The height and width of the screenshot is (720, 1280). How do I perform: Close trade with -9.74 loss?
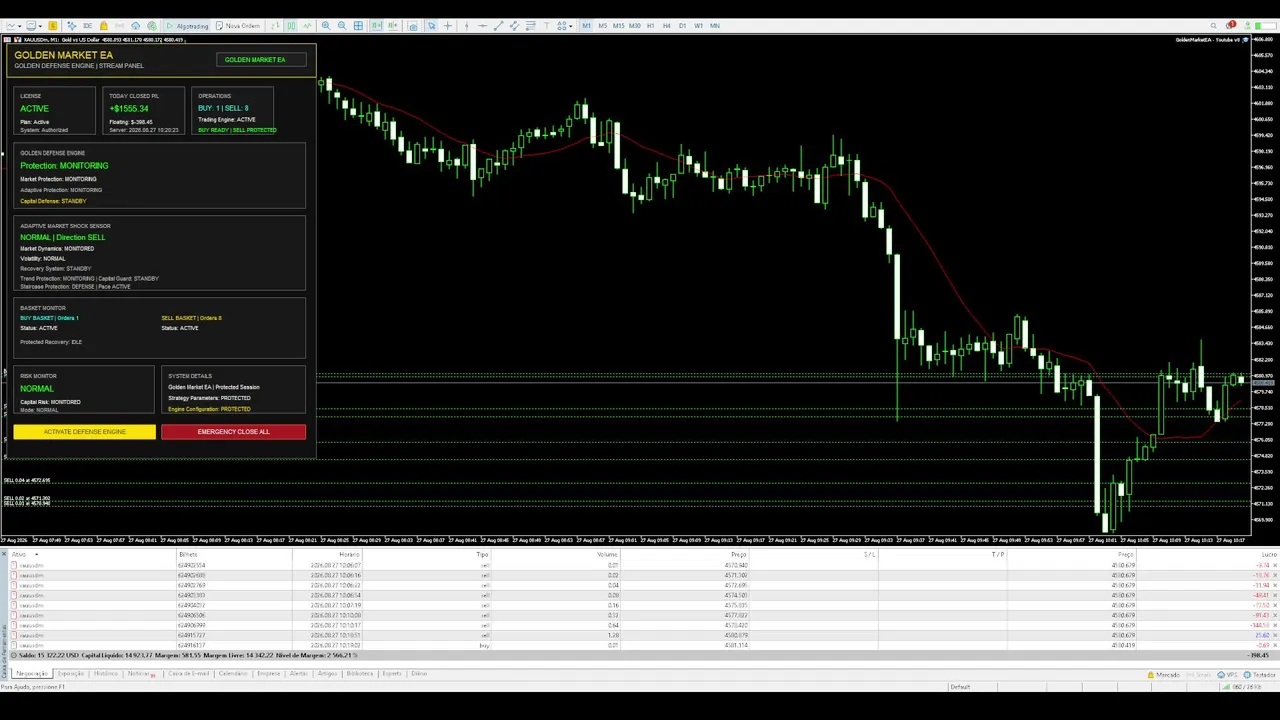coord(1274,565)
